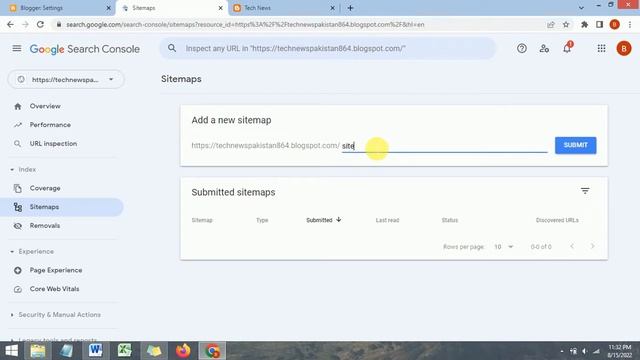The width and height of the screenshot is (640, 360).
Task: Click the Type column header
Action: (x=262, y=220)
